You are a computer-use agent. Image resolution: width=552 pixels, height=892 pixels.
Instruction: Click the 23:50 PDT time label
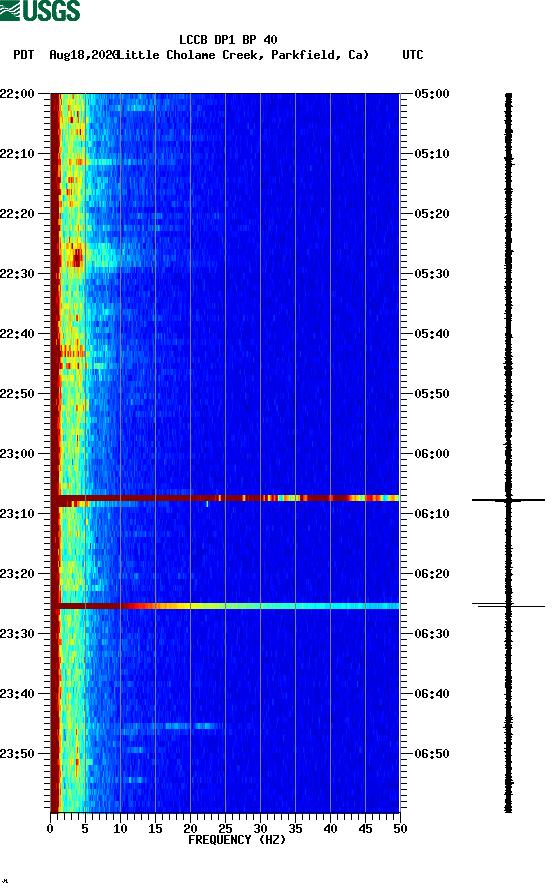tap(17, 754)
